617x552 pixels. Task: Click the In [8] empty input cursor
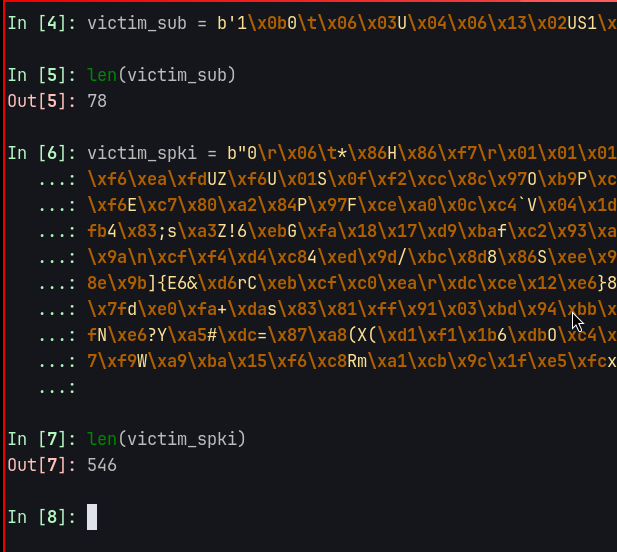92,516
